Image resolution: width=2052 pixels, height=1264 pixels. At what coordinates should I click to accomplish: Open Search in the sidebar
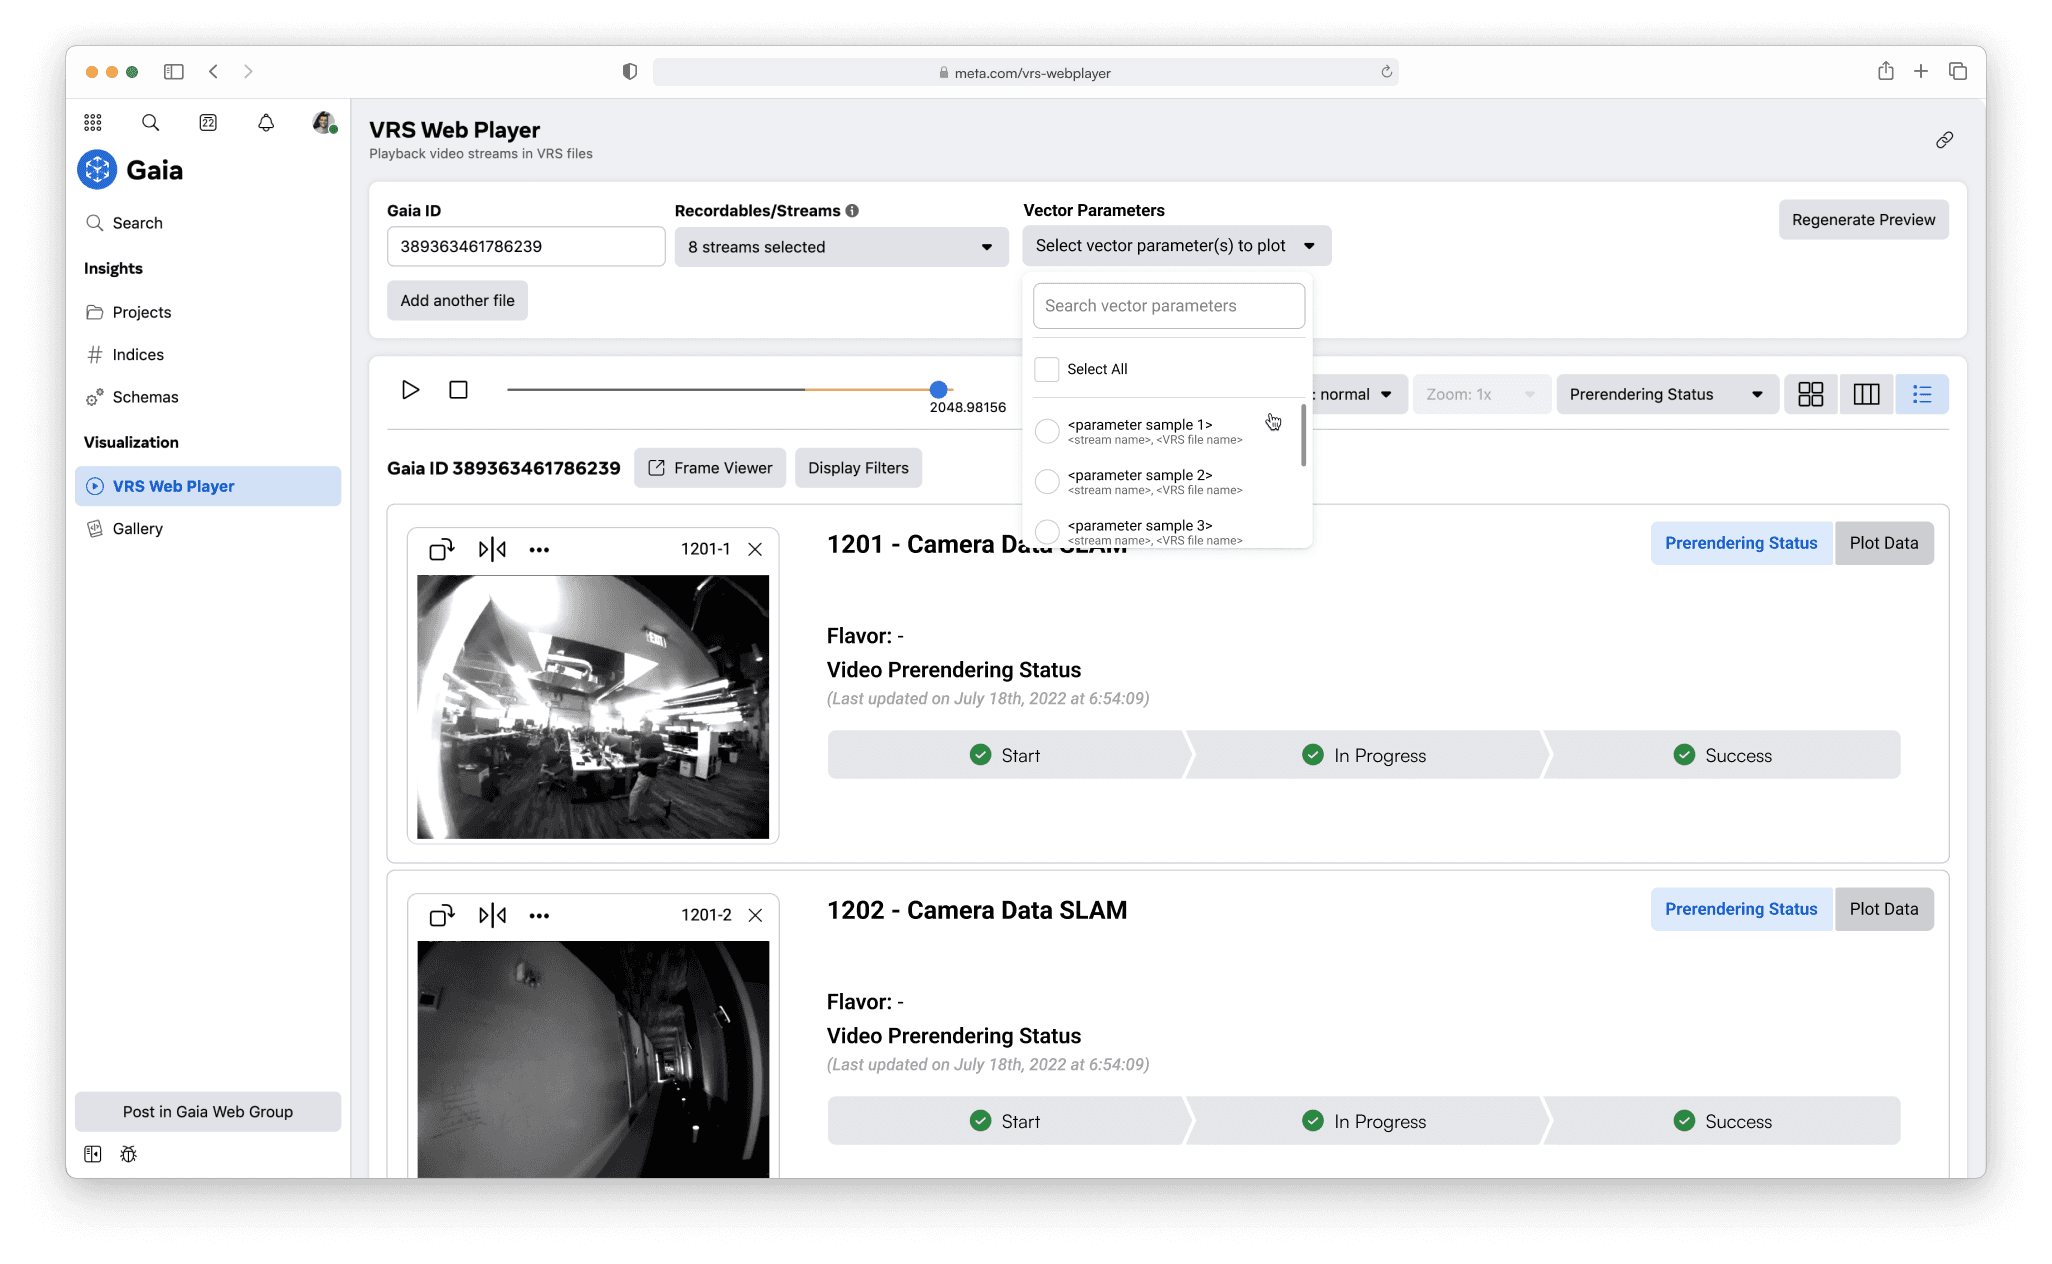point(137,223)
